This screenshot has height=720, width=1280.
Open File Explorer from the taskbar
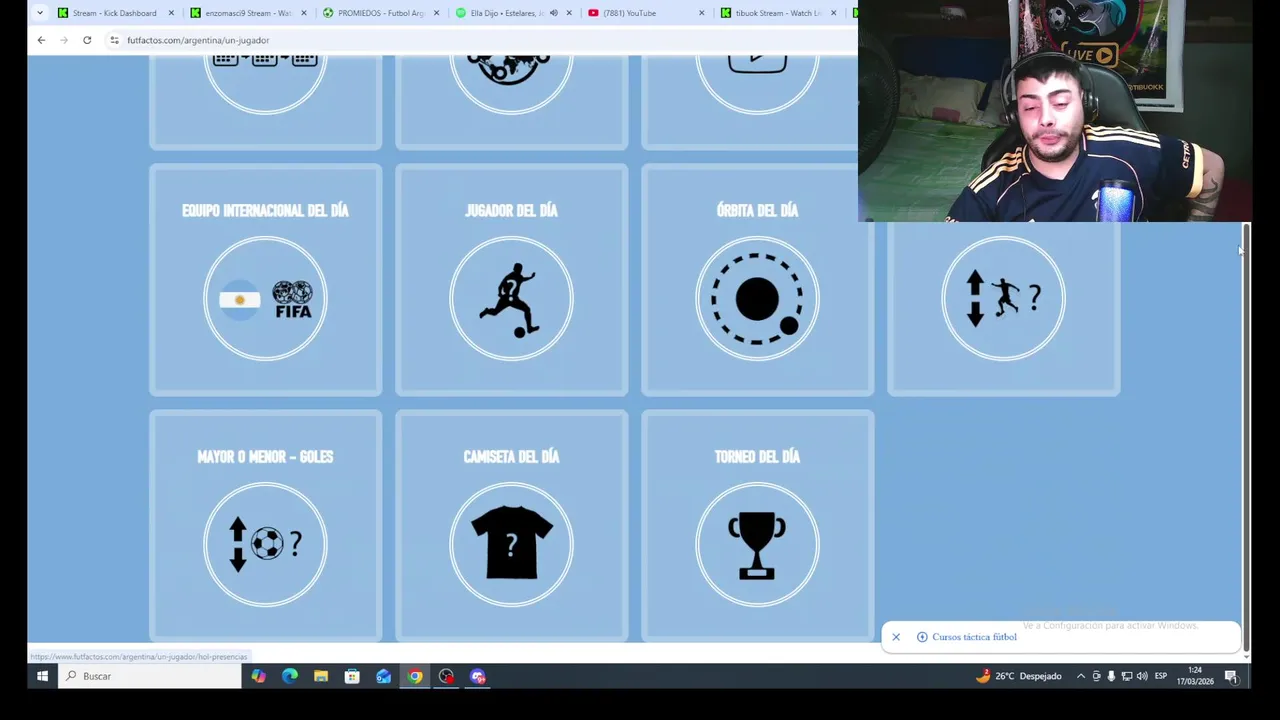[321, 676]
